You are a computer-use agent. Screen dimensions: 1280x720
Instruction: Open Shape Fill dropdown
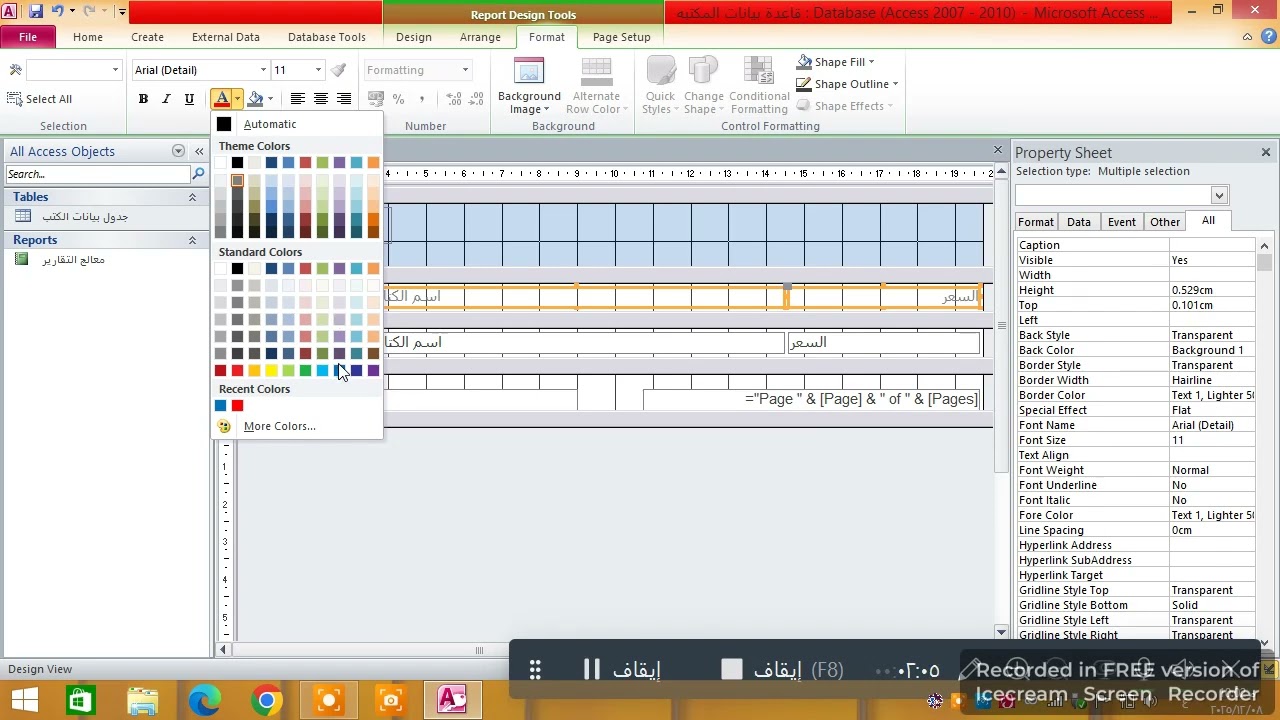[836, 62]
